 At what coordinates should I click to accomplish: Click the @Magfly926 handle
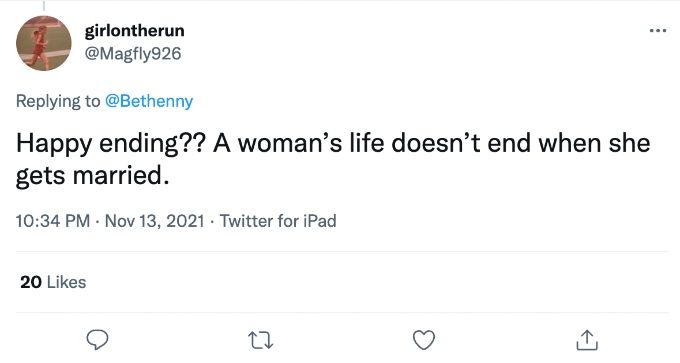click(133, 54)
